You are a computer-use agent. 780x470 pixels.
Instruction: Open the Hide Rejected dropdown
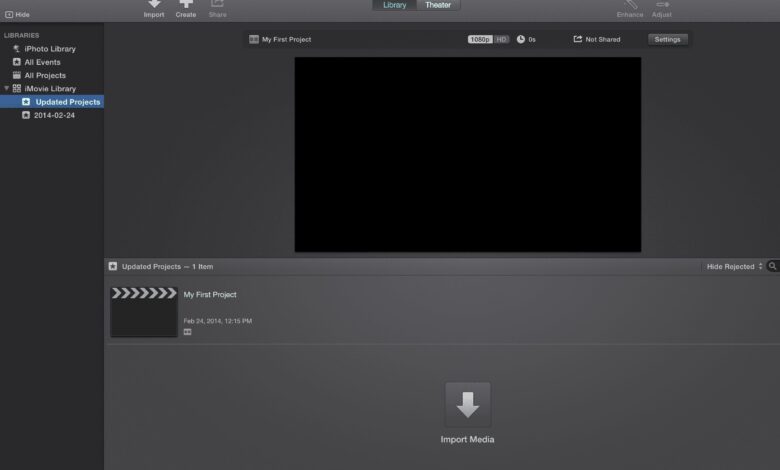[x=734, y=267]
